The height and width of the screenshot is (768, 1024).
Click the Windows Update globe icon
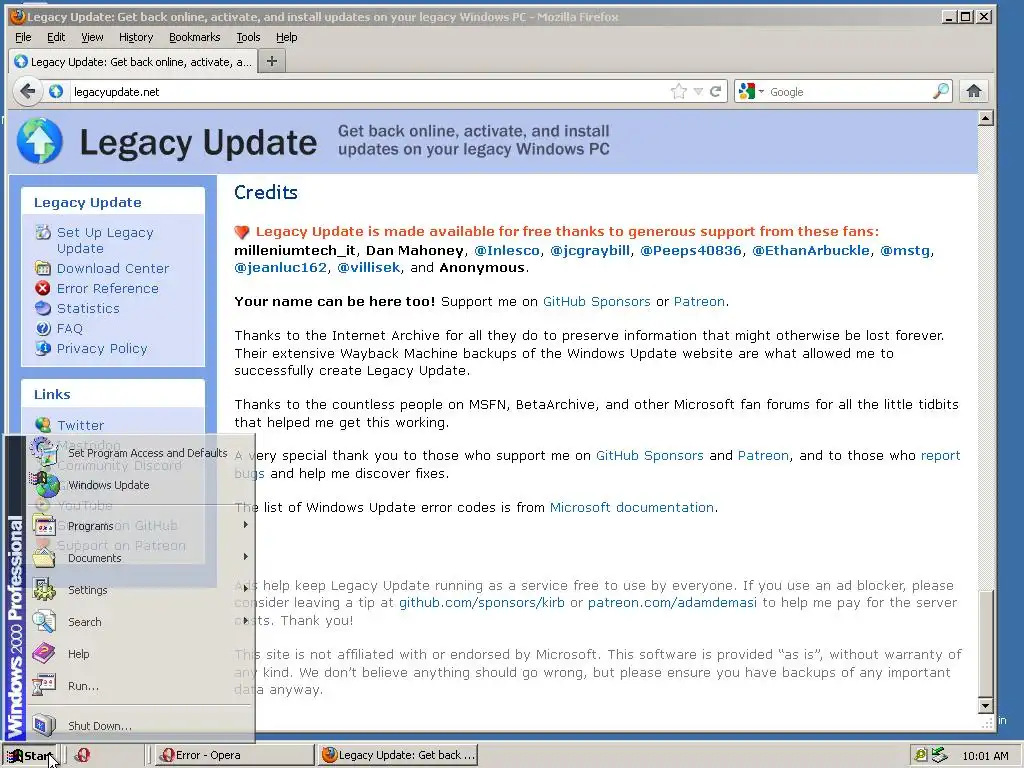pyautogui.click(x=44, y=484)
